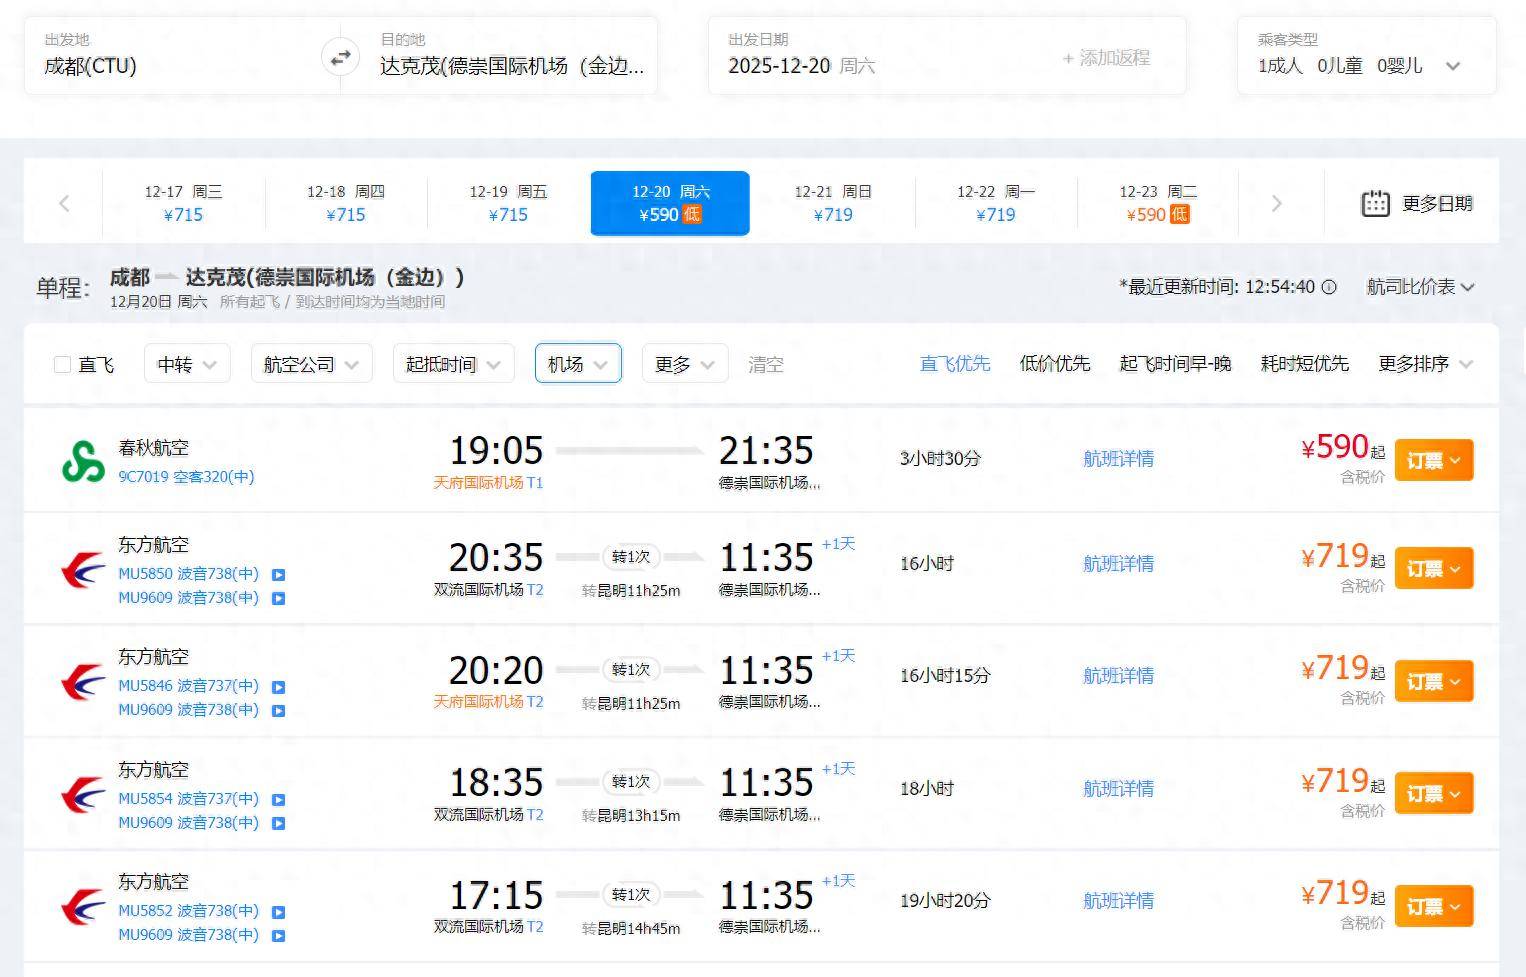
Task: Click China Eastern logo on 20:35 flight
Action: 83,570
